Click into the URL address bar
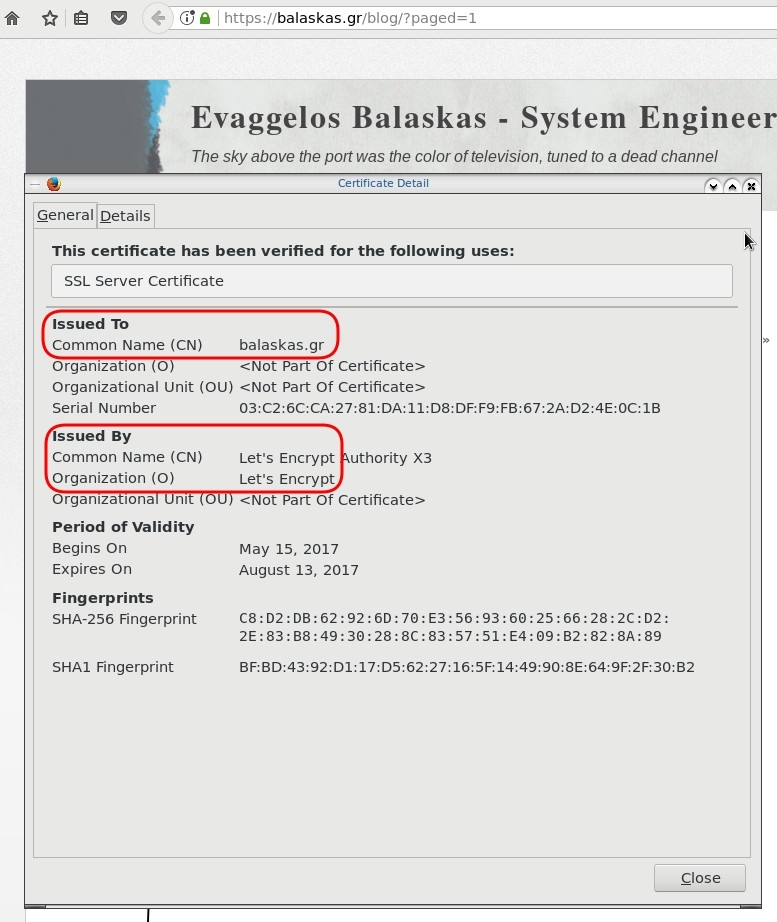 tap(500, 18)
